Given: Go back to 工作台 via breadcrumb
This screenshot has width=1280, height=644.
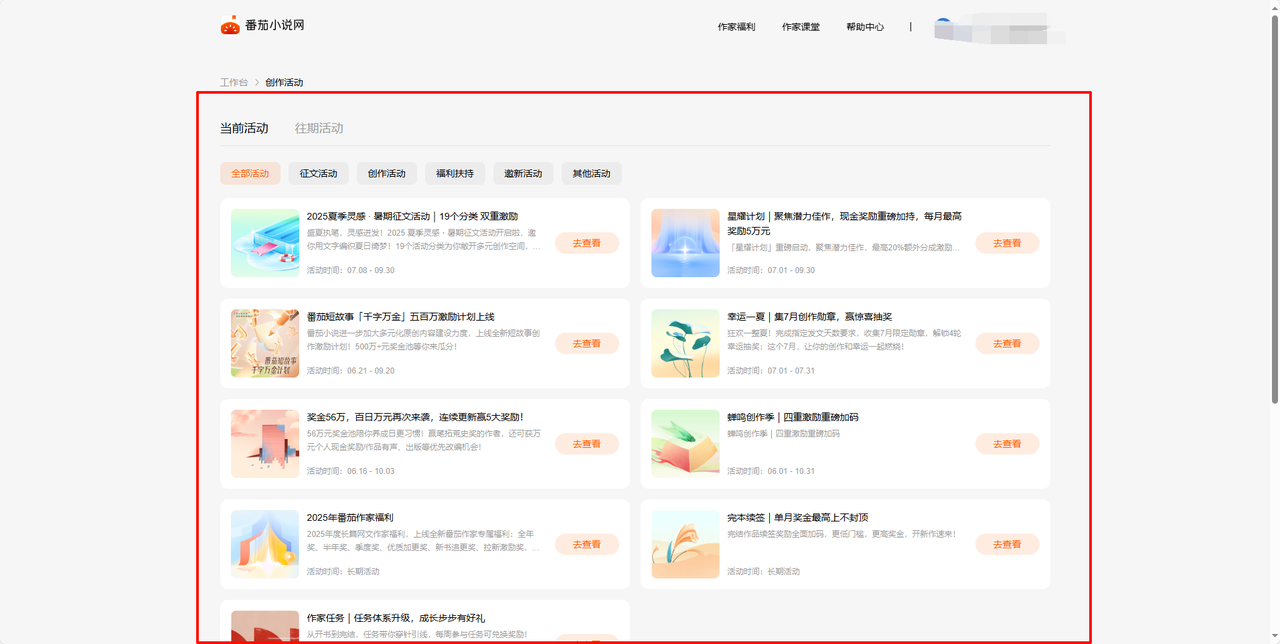Looking at the screenshot, I should point(234,82).
